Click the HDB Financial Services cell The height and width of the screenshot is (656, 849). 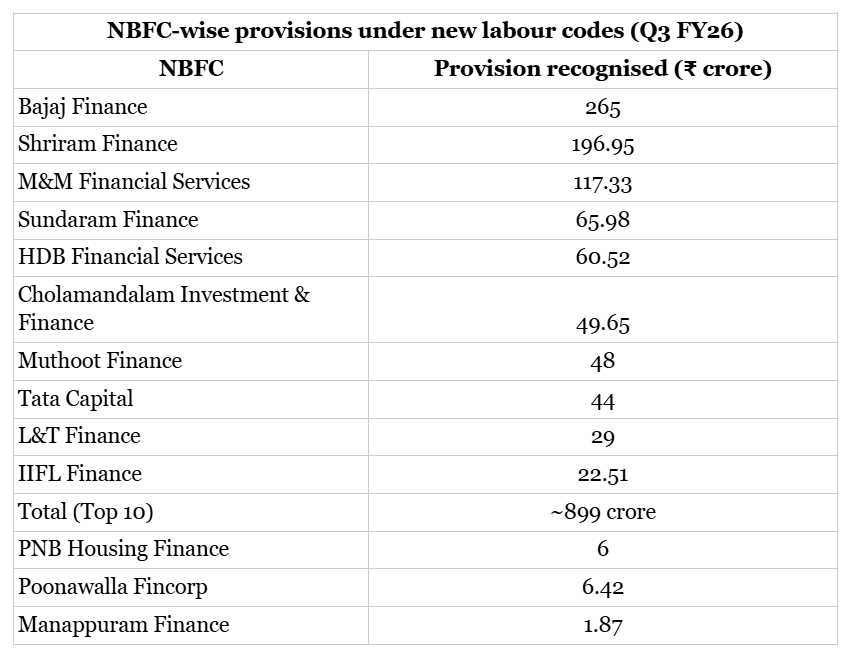pos(130,257)
